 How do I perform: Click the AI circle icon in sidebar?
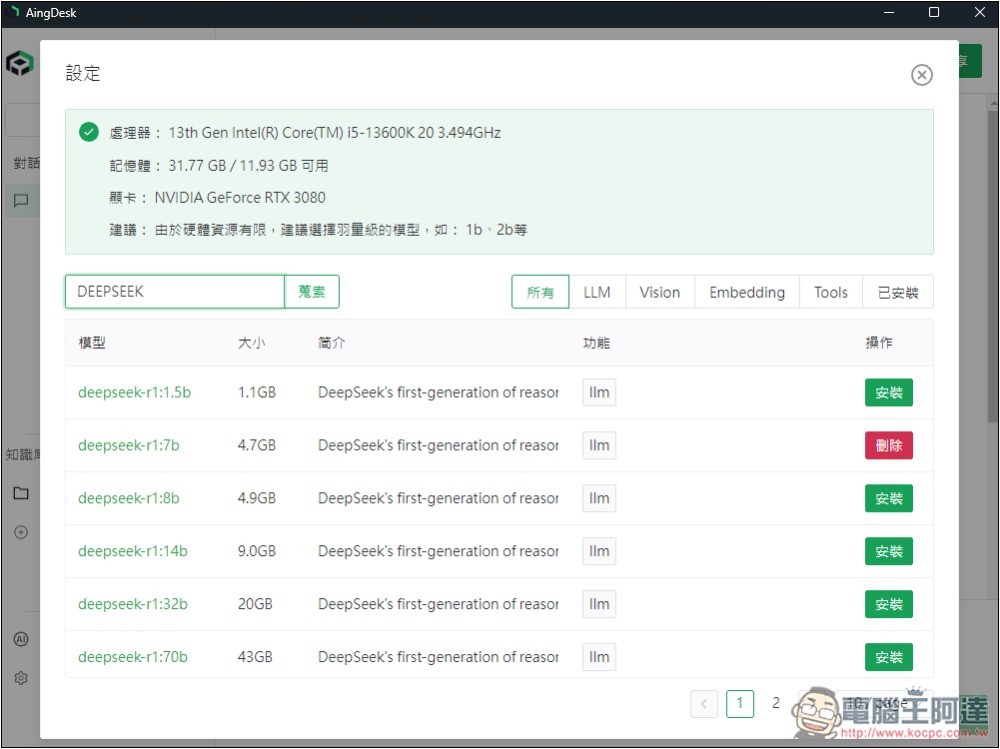[x=21, y=639]
